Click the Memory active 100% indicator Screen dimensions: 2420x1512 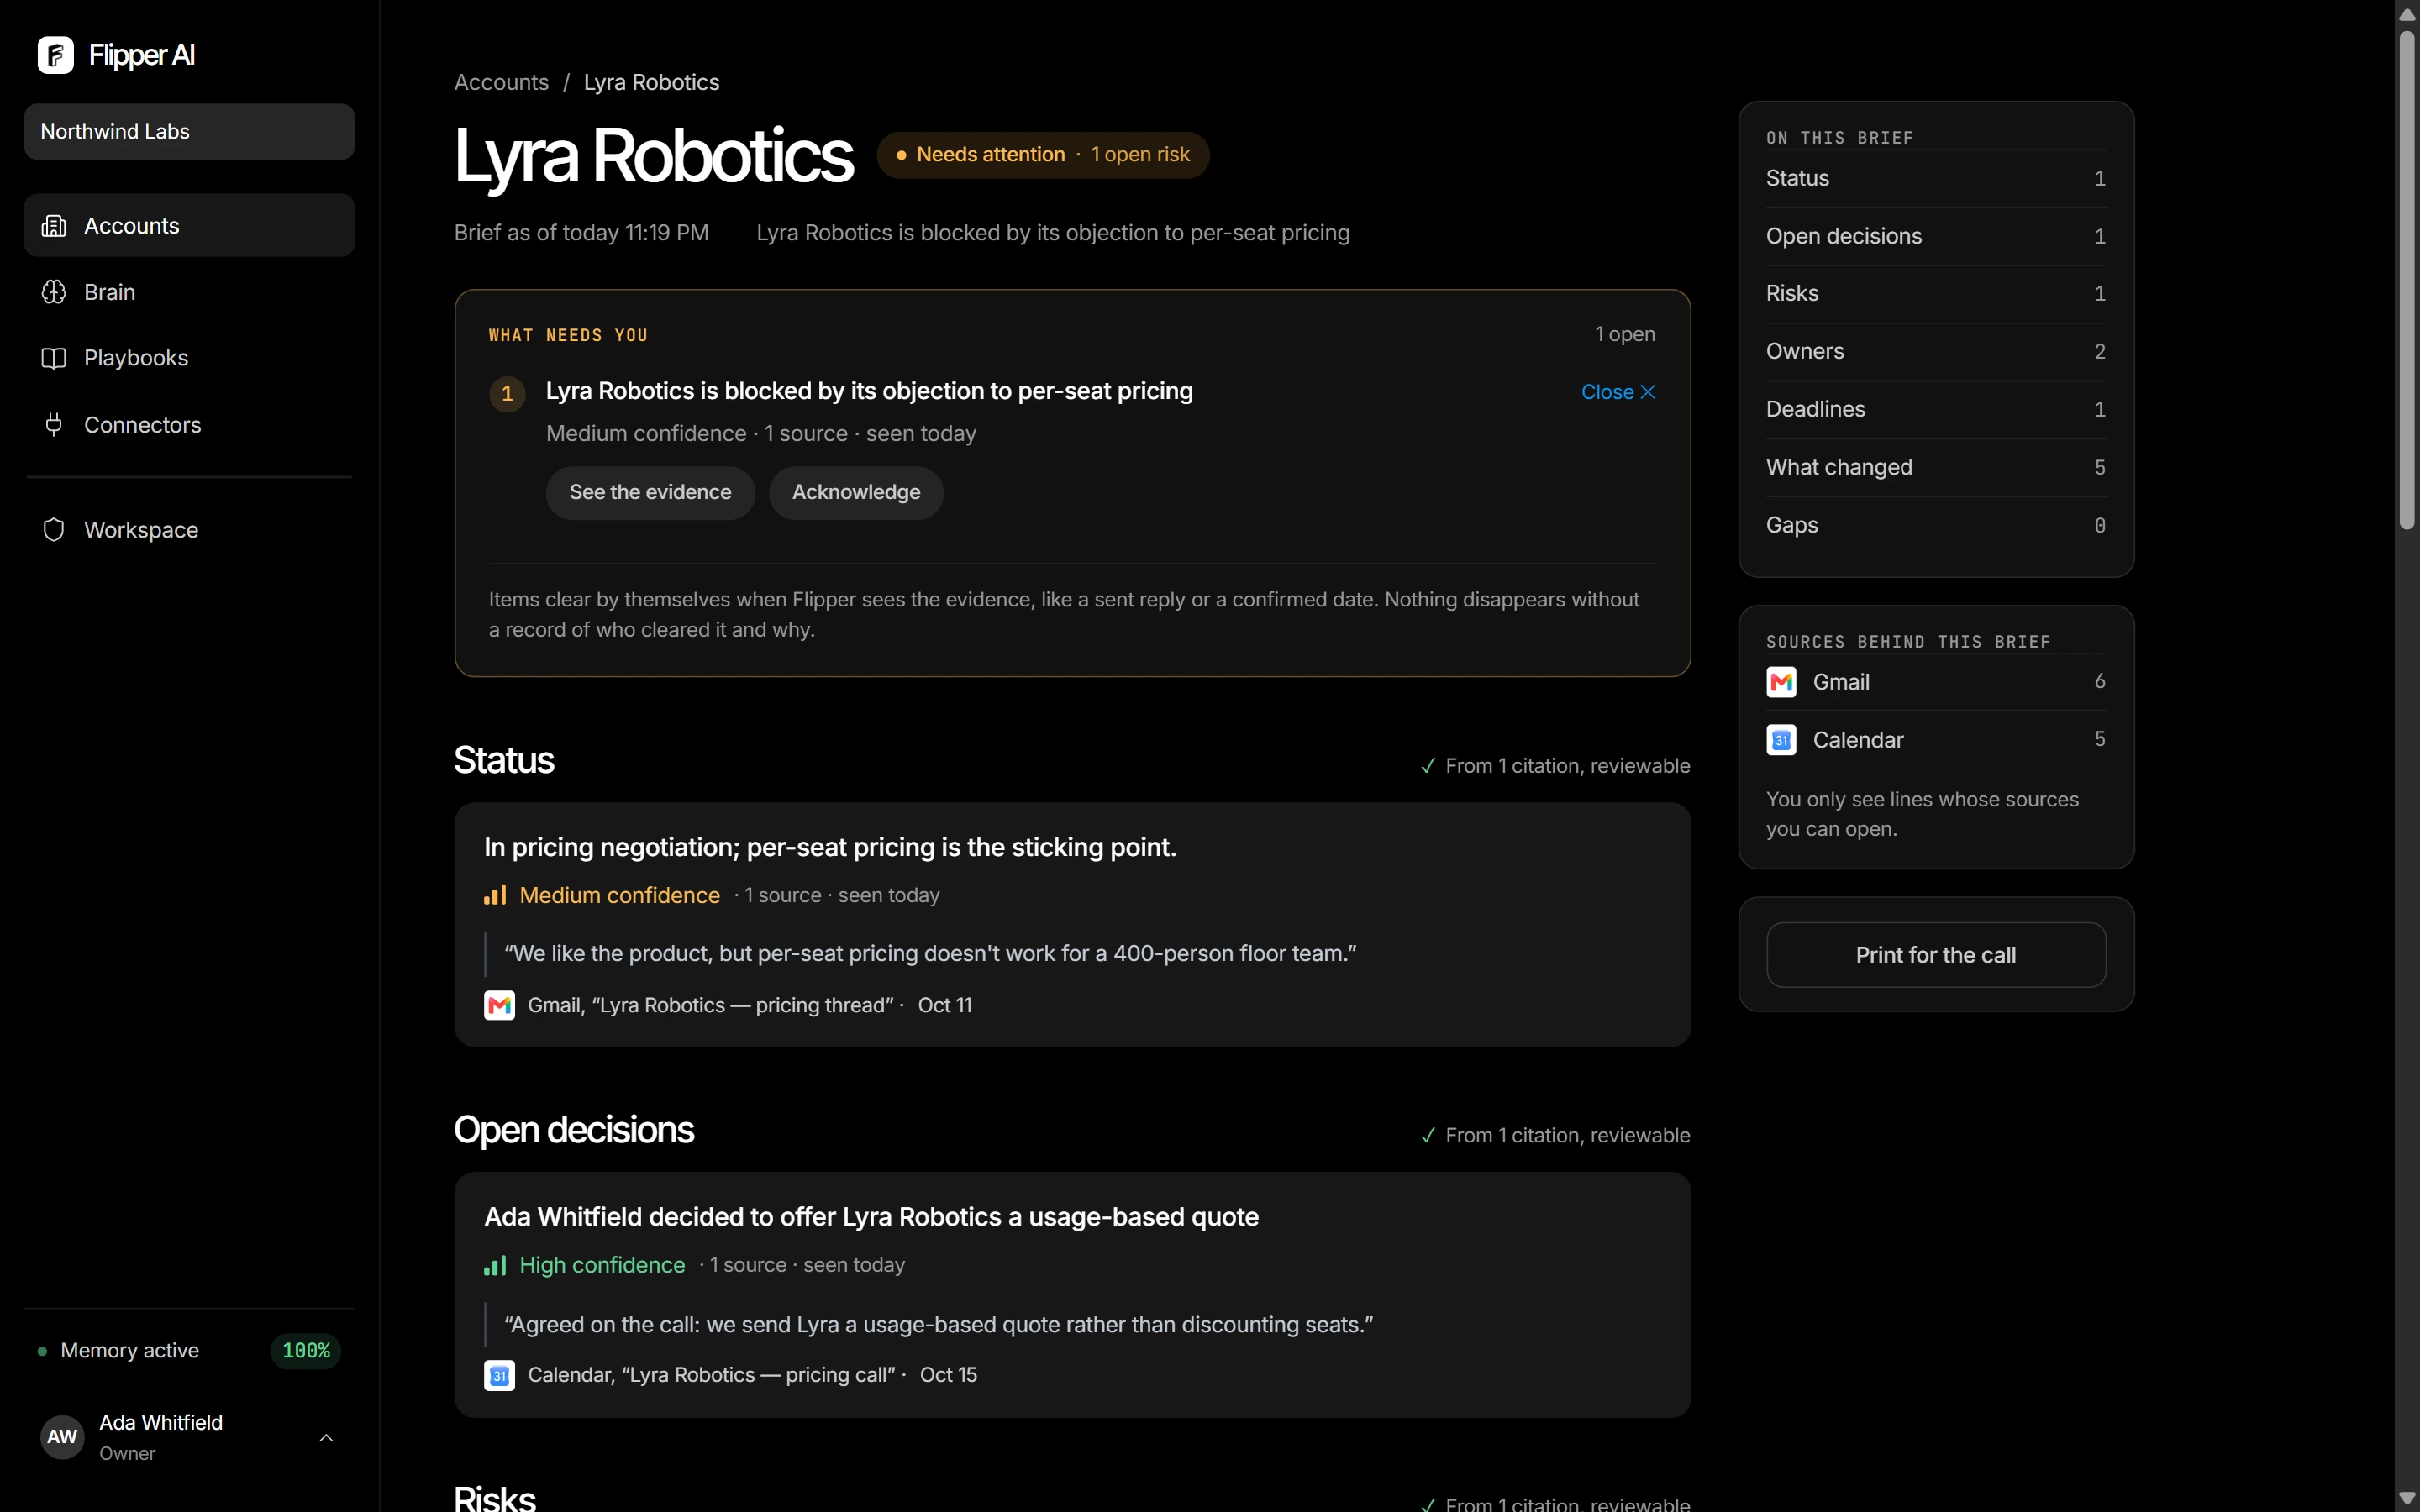189,1351
